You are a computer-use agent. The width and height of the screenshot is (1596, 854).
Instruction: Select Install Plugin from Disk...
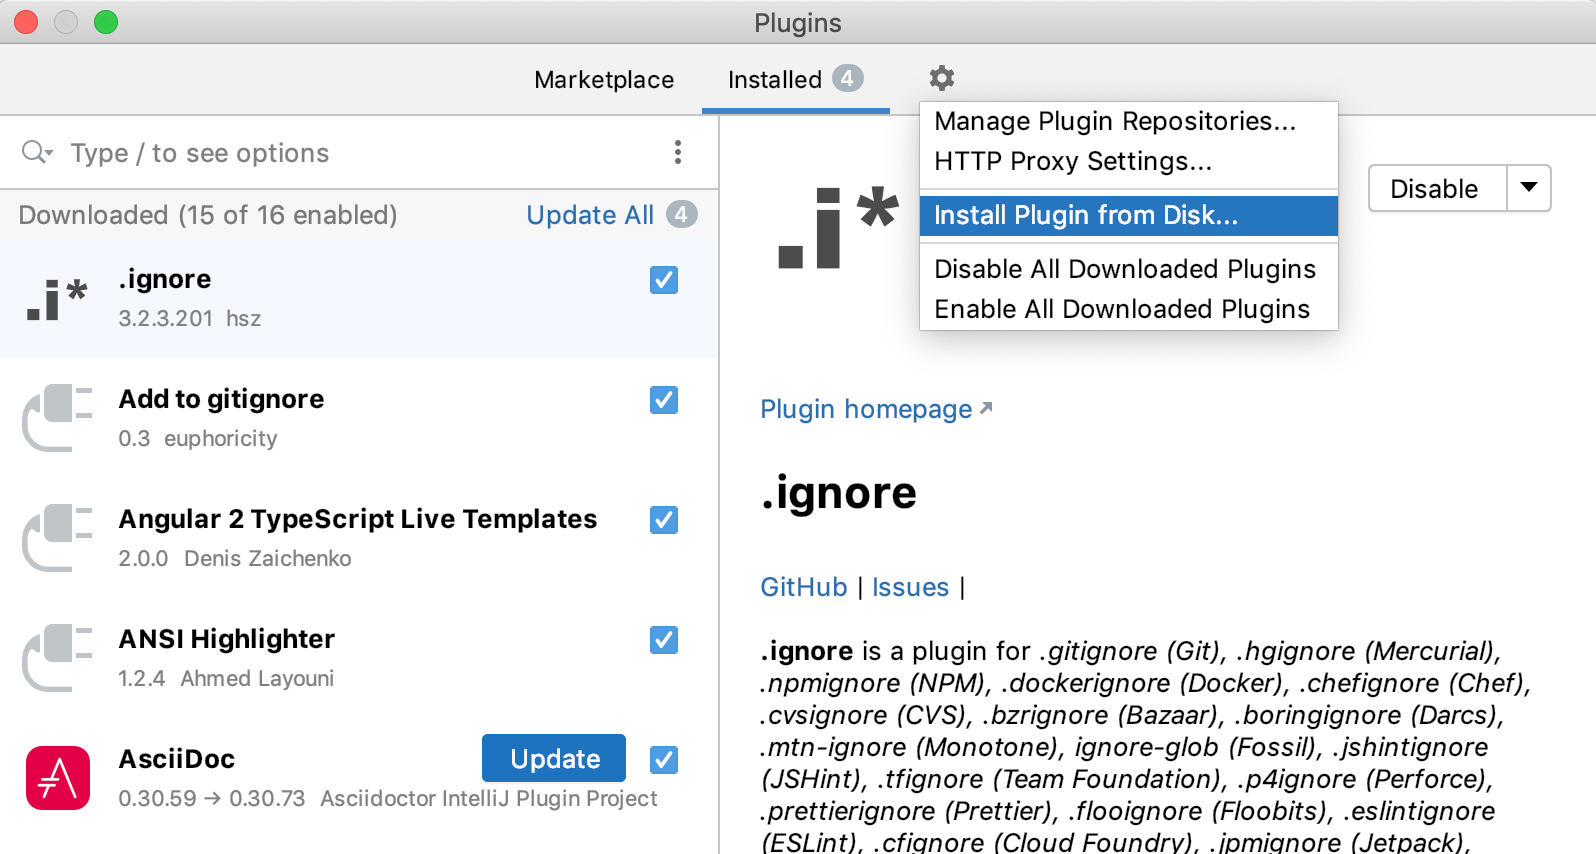(1128, 215)
